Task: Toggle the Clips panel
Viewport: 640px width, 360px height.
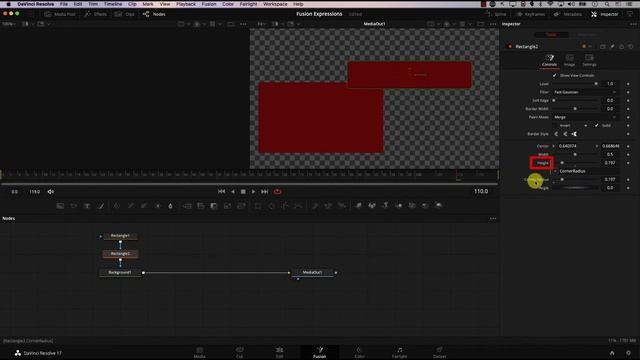Action: tap(124, 14)
